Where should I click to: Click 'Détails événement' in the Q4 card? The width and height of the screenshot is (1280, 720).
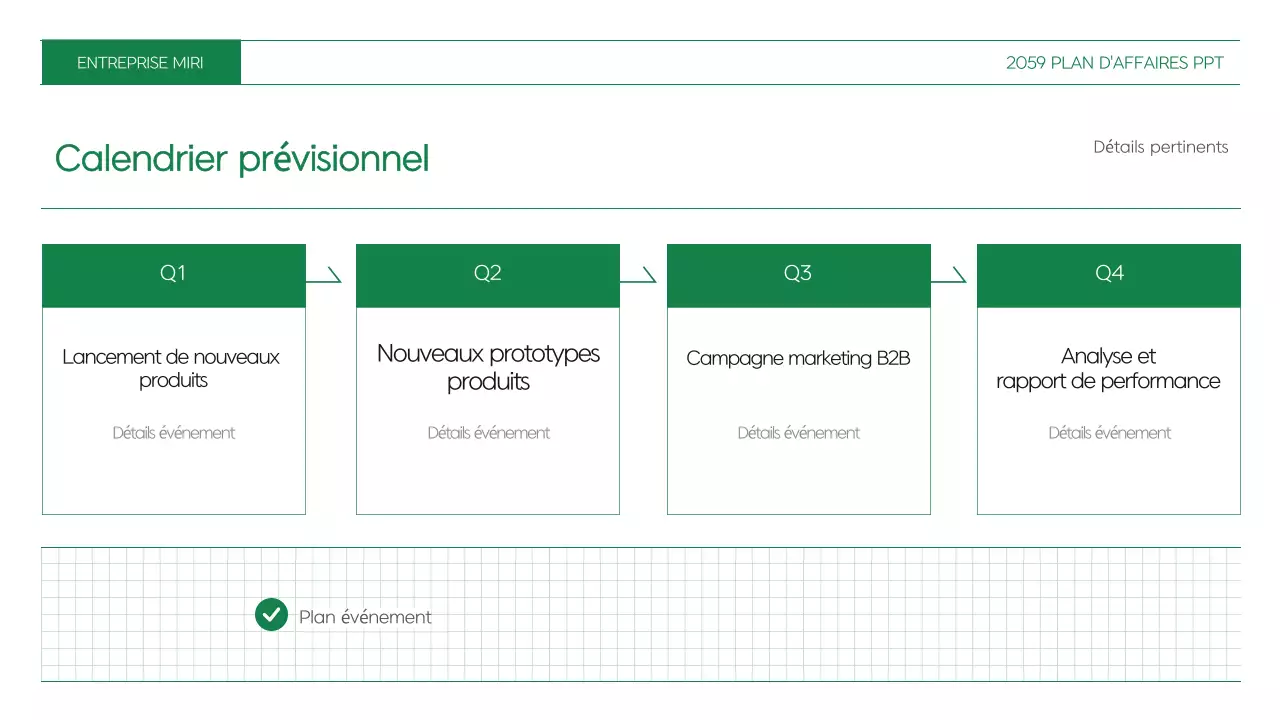click(x=1109, y=433)
